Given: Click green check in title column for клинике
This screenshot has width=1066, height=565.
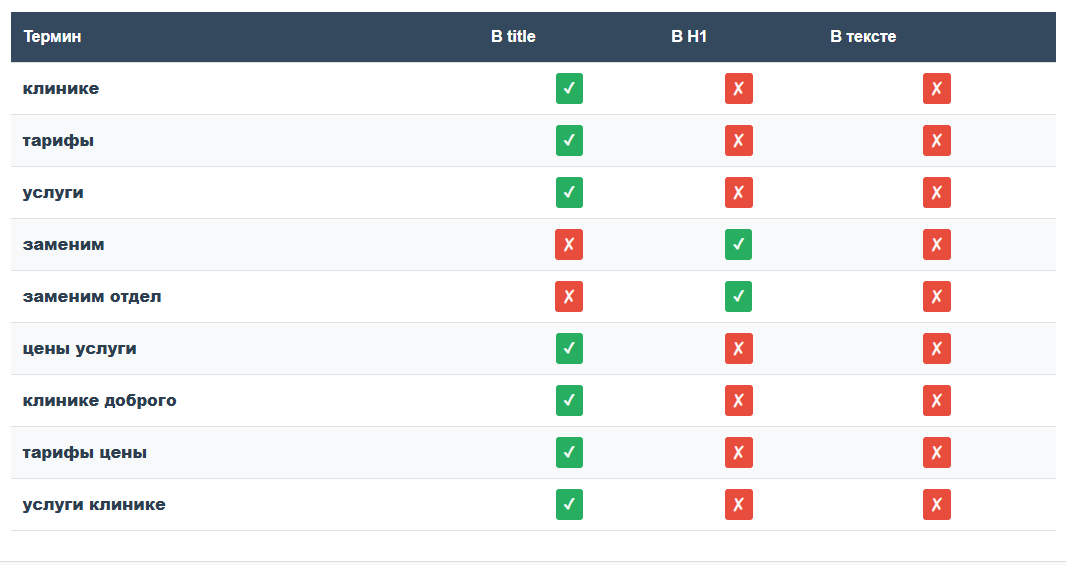Looking at the screenshot, I should click(569, 88).
